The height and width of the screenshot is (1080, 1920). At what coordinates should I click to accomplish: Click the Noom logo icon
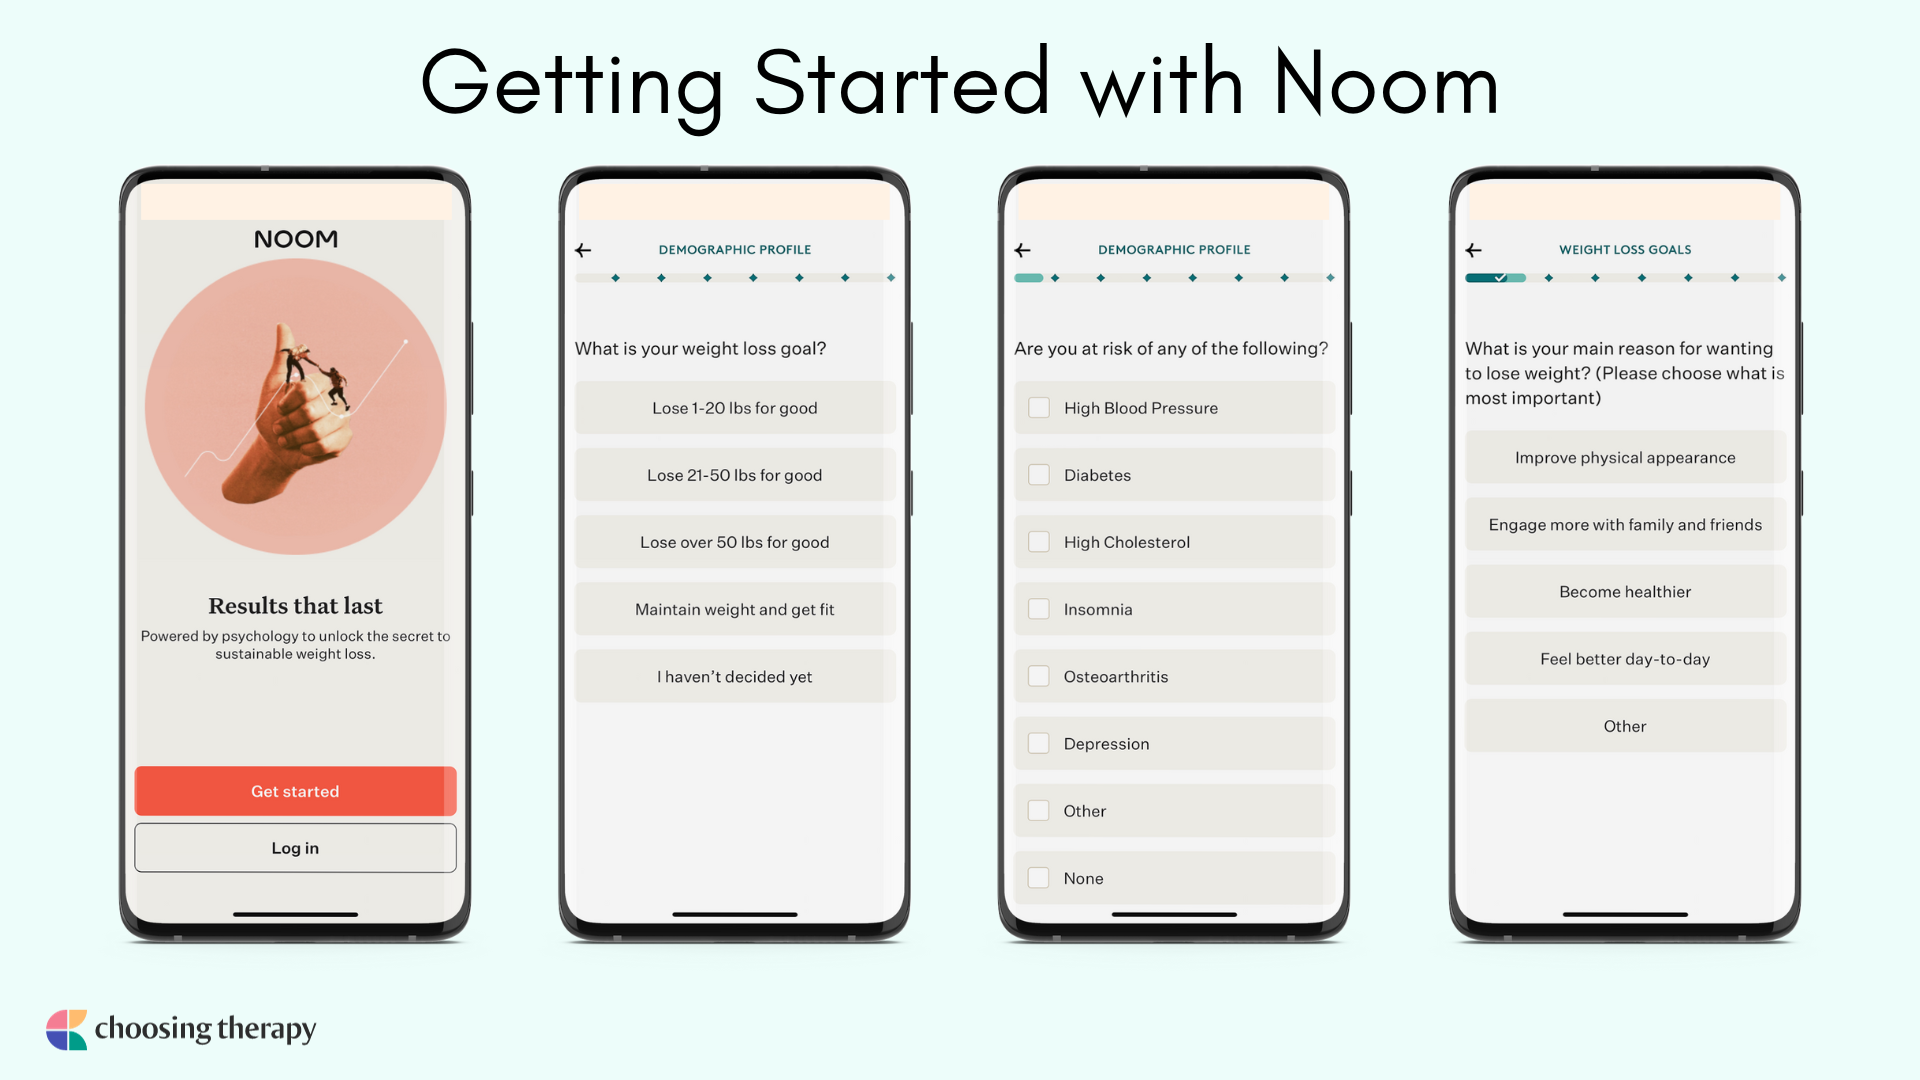293,241
